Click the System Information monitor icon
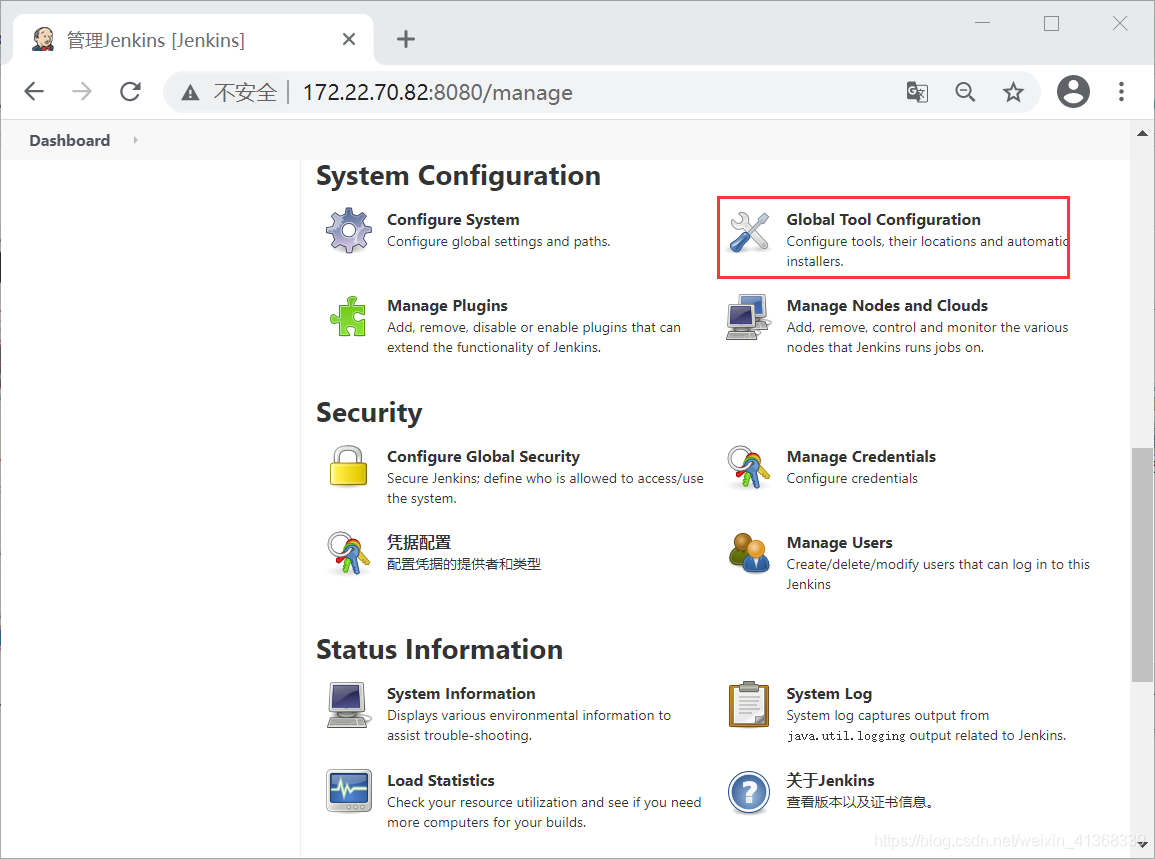The height and width of the screenshot is (859, 1155). click(x=348, y=705)
